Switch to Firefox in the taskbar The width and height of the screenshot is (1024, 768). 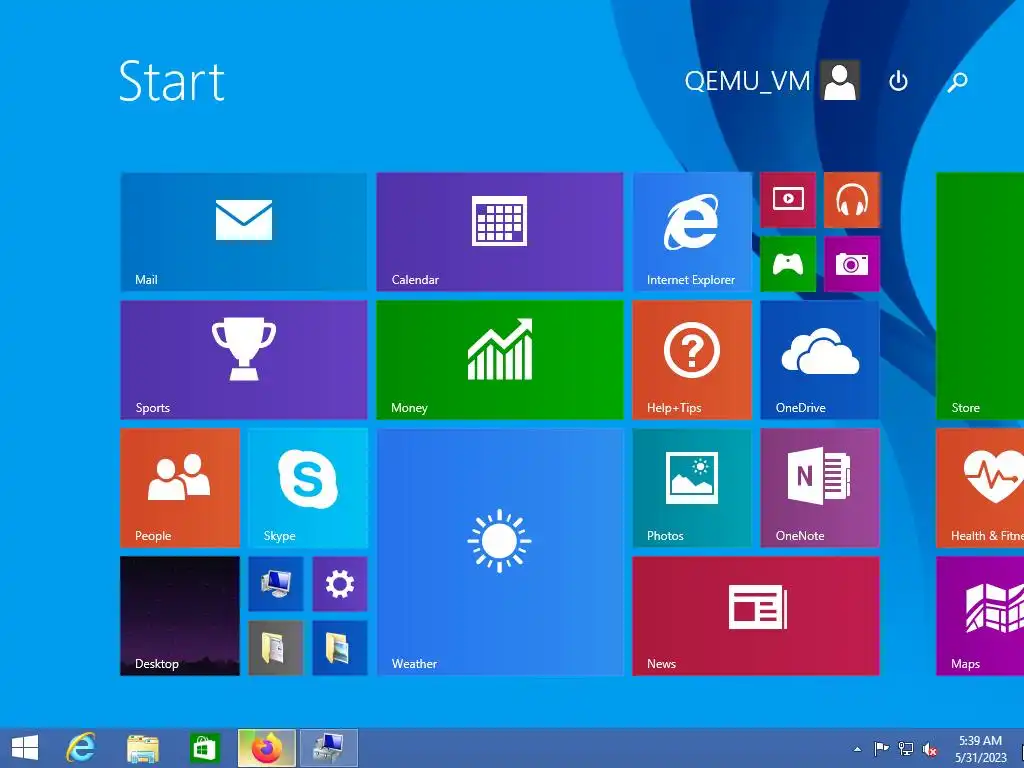pyautogui.click(x=266, y=748)
